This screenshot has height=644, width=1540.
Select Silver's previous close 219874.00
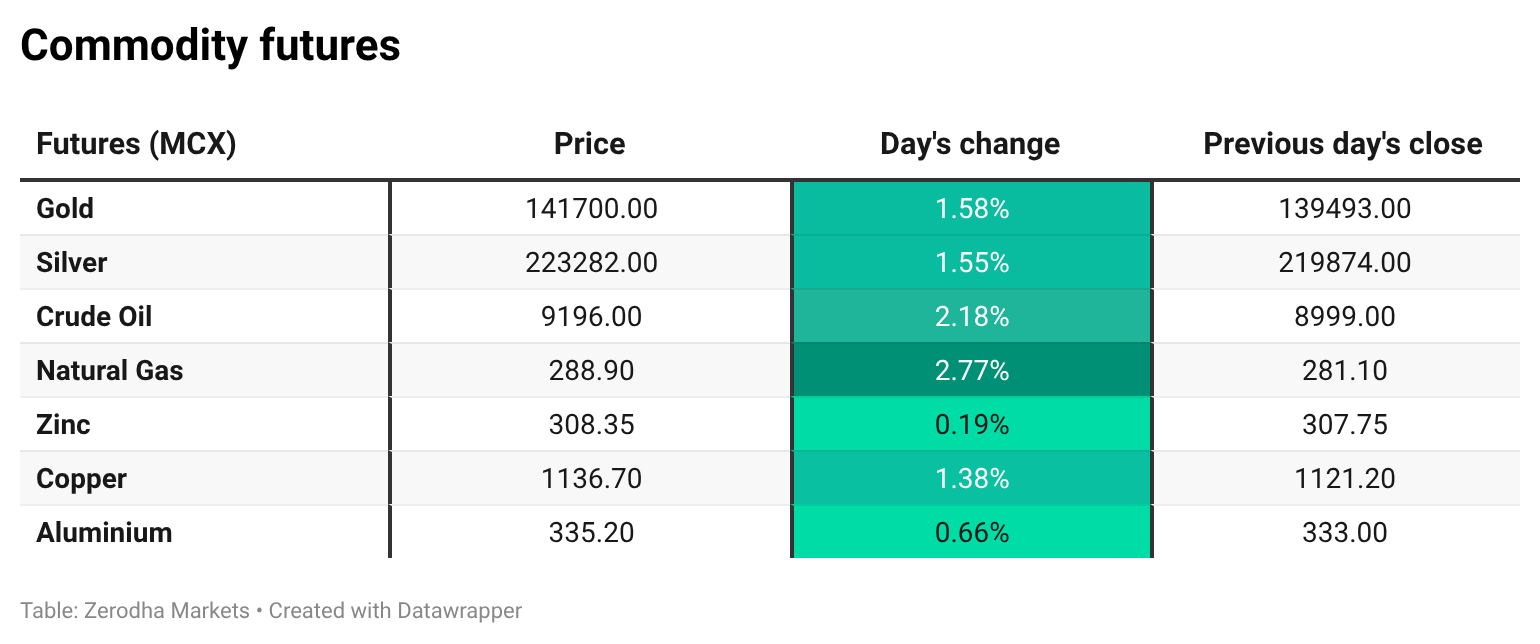(1344, 263)
